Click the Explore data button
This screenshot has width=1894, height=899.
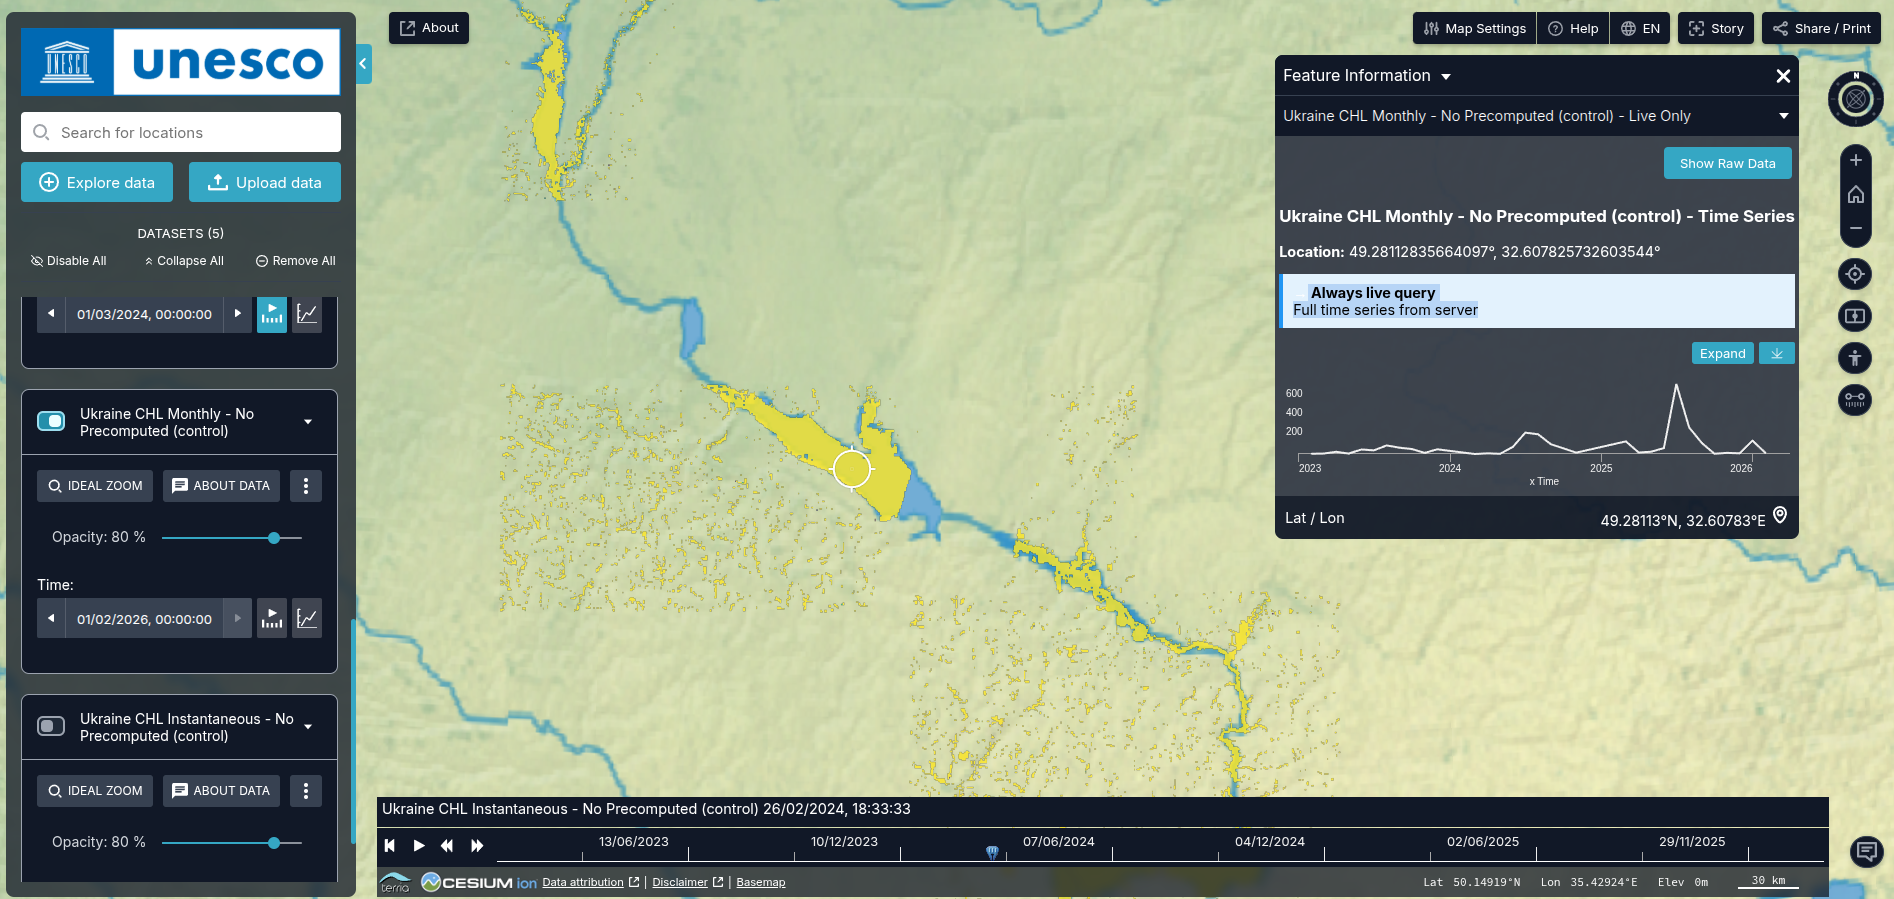pyautogui.click(x=97, y=182)
